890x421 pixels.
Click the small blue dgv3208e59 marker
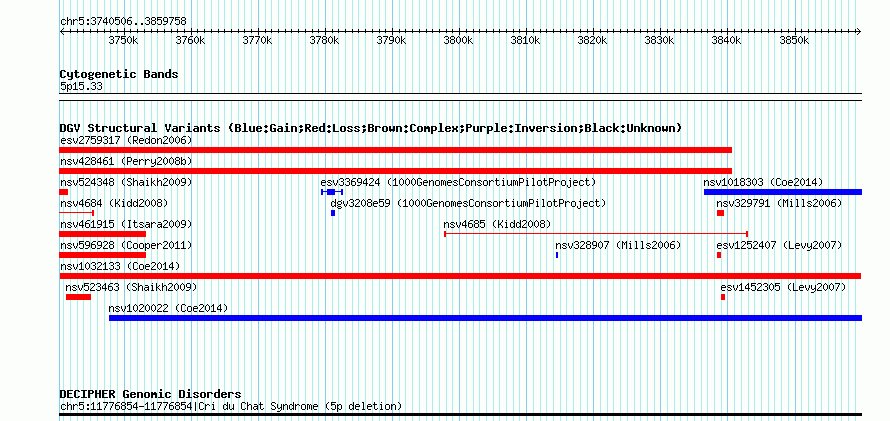click(x=333, y=213)
